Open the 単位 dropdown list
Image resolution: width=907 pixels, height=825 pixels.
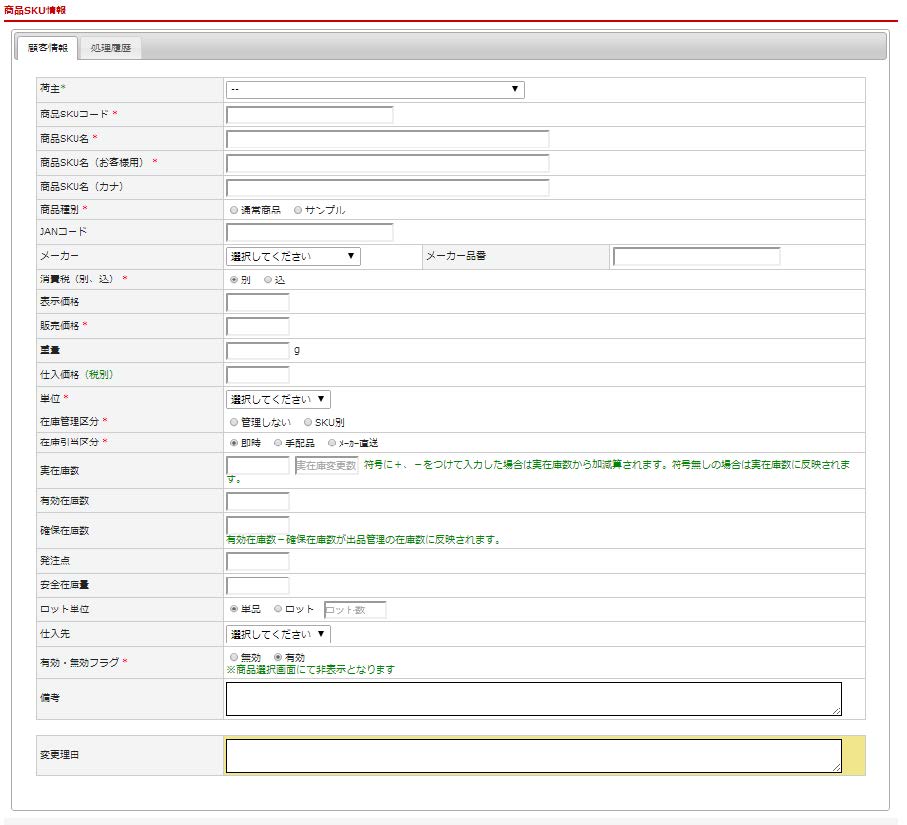click(278, 400)
